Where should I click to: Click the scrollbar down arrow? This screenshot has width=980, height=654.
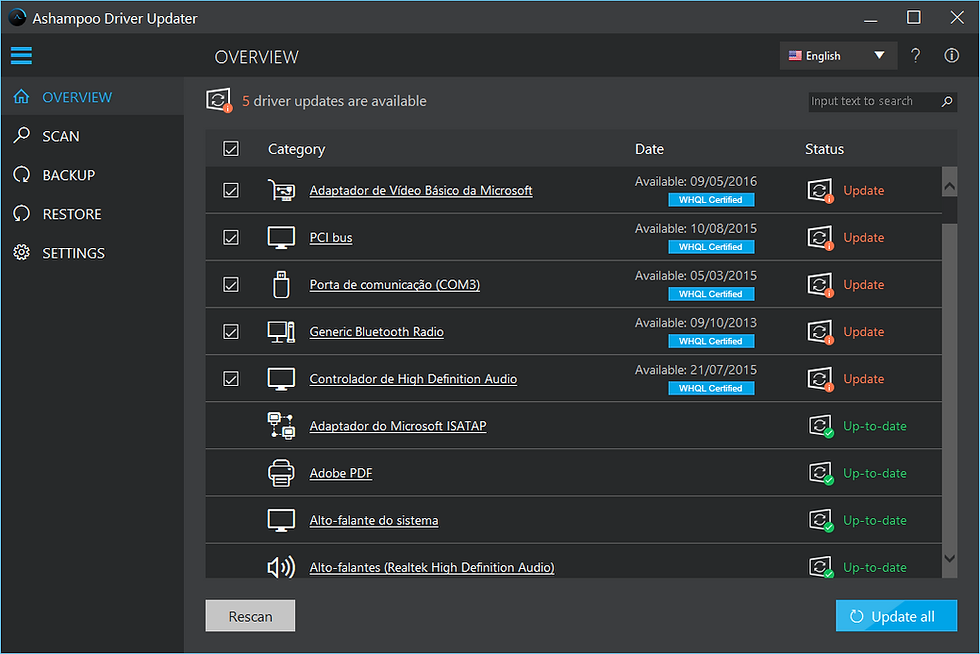pyautogui.click(x=949, y=558)
